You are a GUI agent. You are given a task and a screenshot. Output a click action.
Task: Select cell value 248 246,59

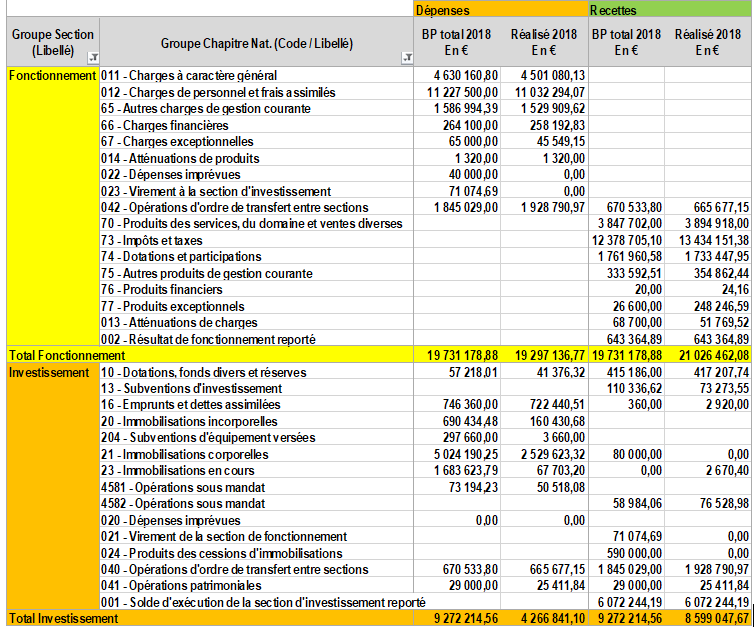pos(721,306)
